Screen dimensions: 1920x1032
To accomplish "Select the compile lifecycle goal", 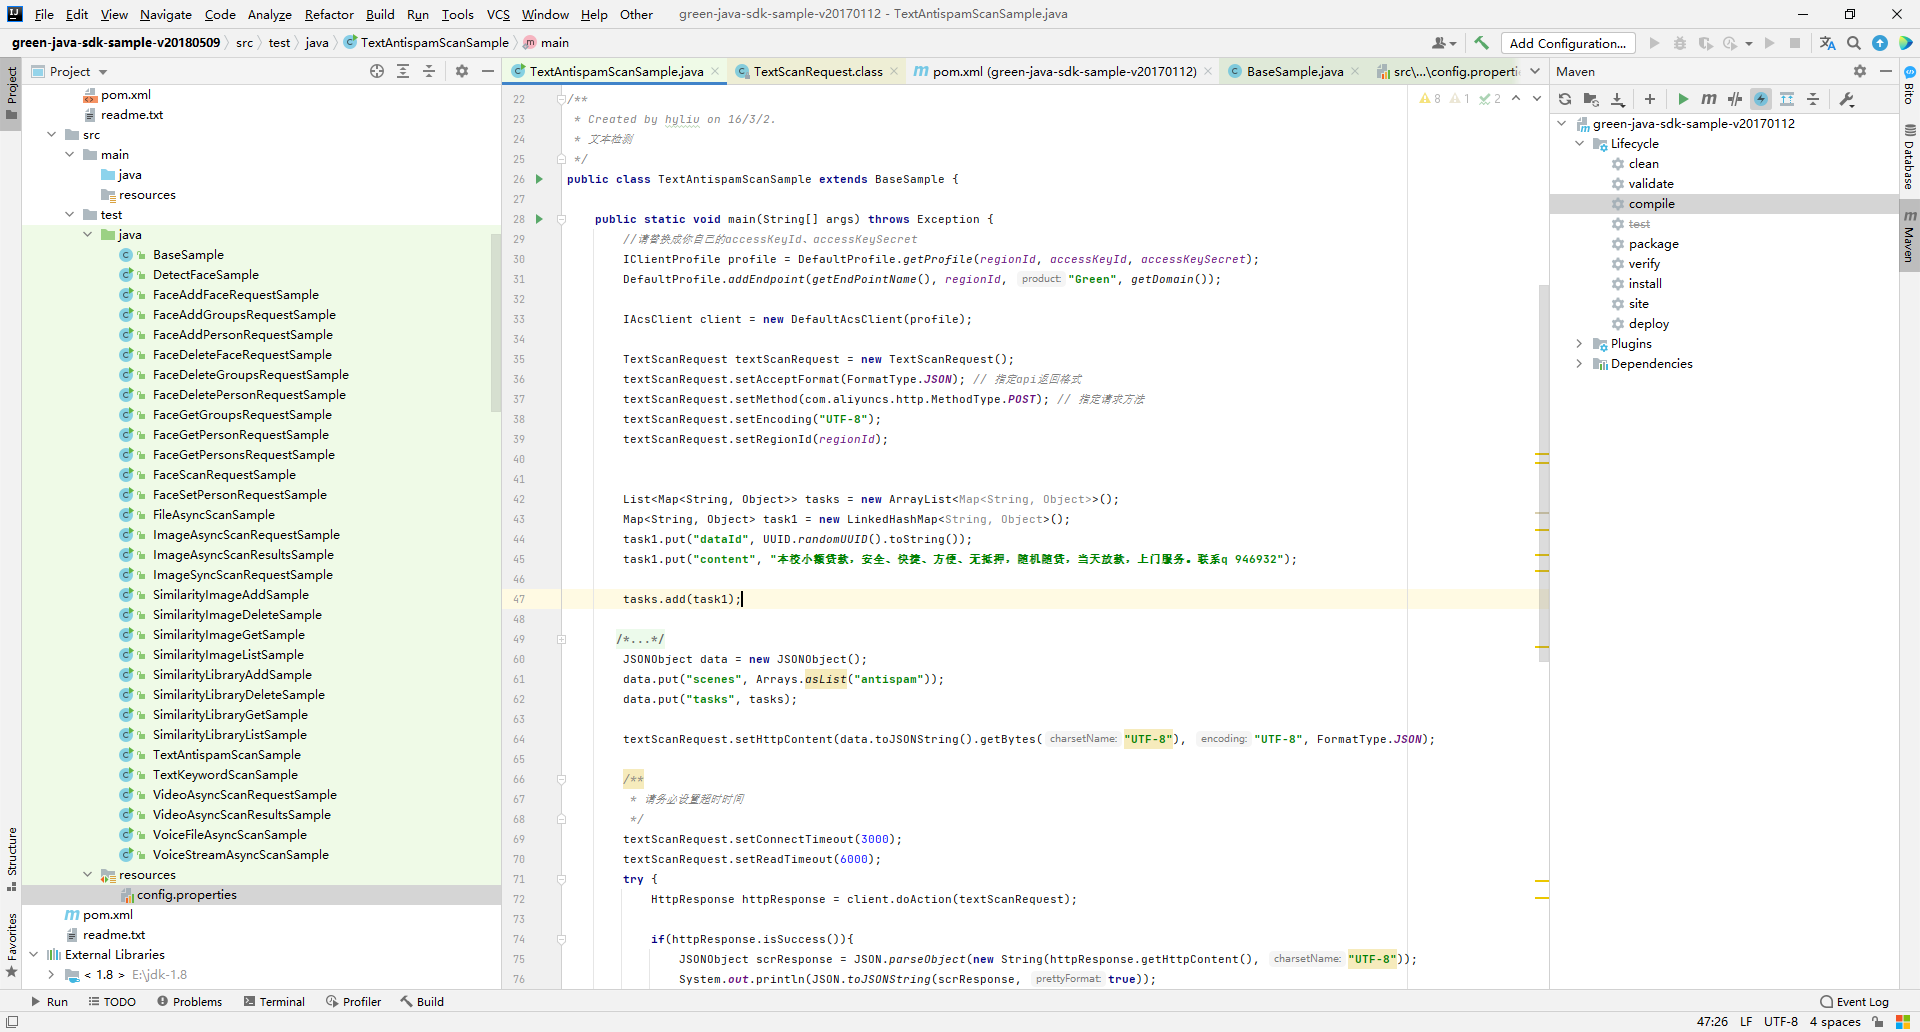I will [x=1651, y=203].
